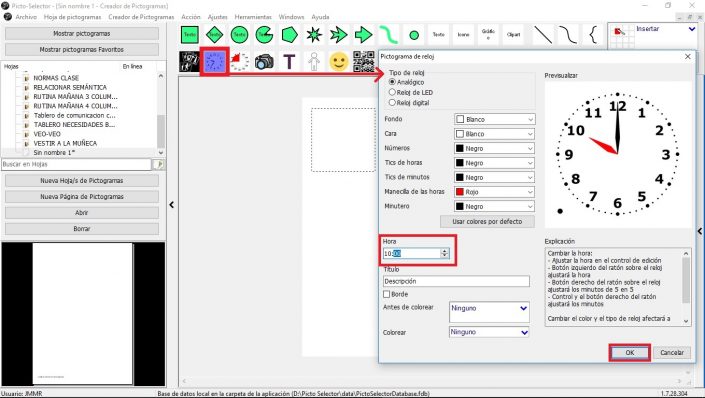Open the Números color dropdown
The width and height of the screenshot is (705, 398).
[495, 148]
